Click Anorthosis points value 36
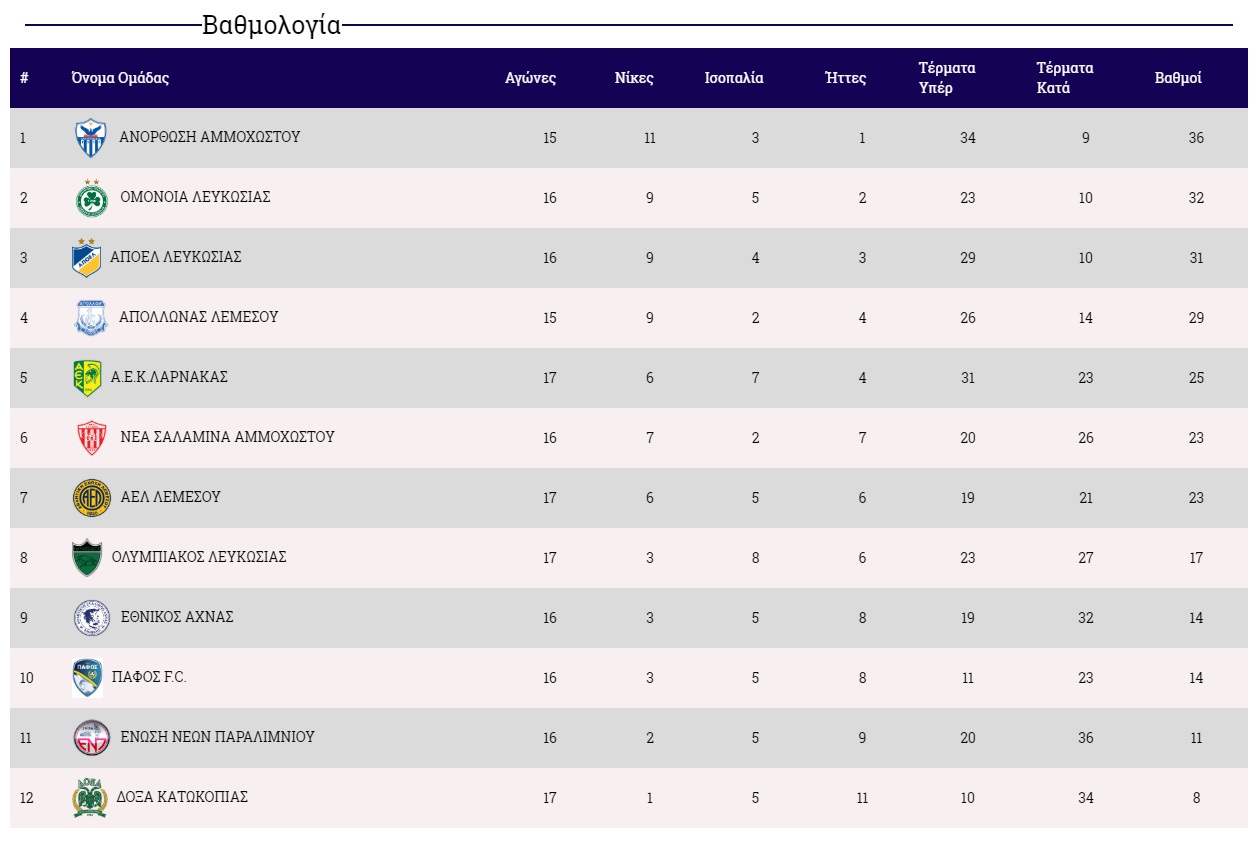1251x849 pixels. click(x=1196, y=138)
